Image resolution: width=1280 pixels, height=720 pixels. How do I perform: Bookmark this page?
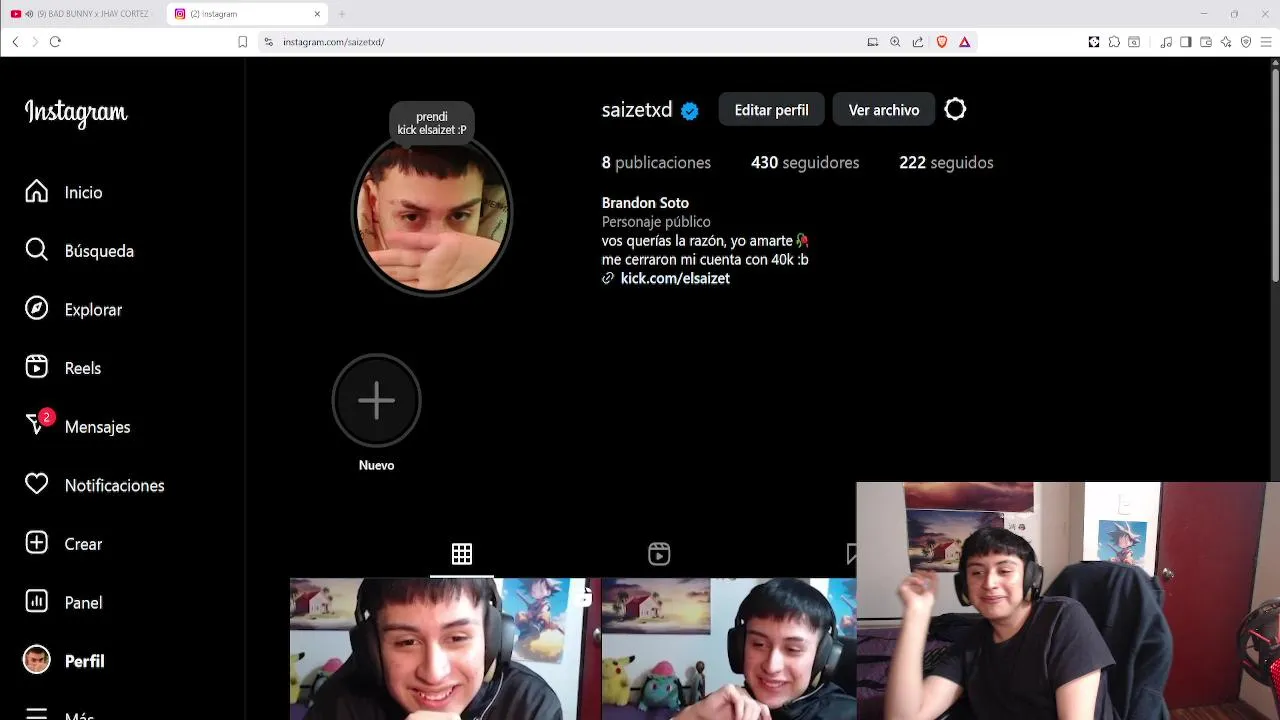tap(242, 42)
